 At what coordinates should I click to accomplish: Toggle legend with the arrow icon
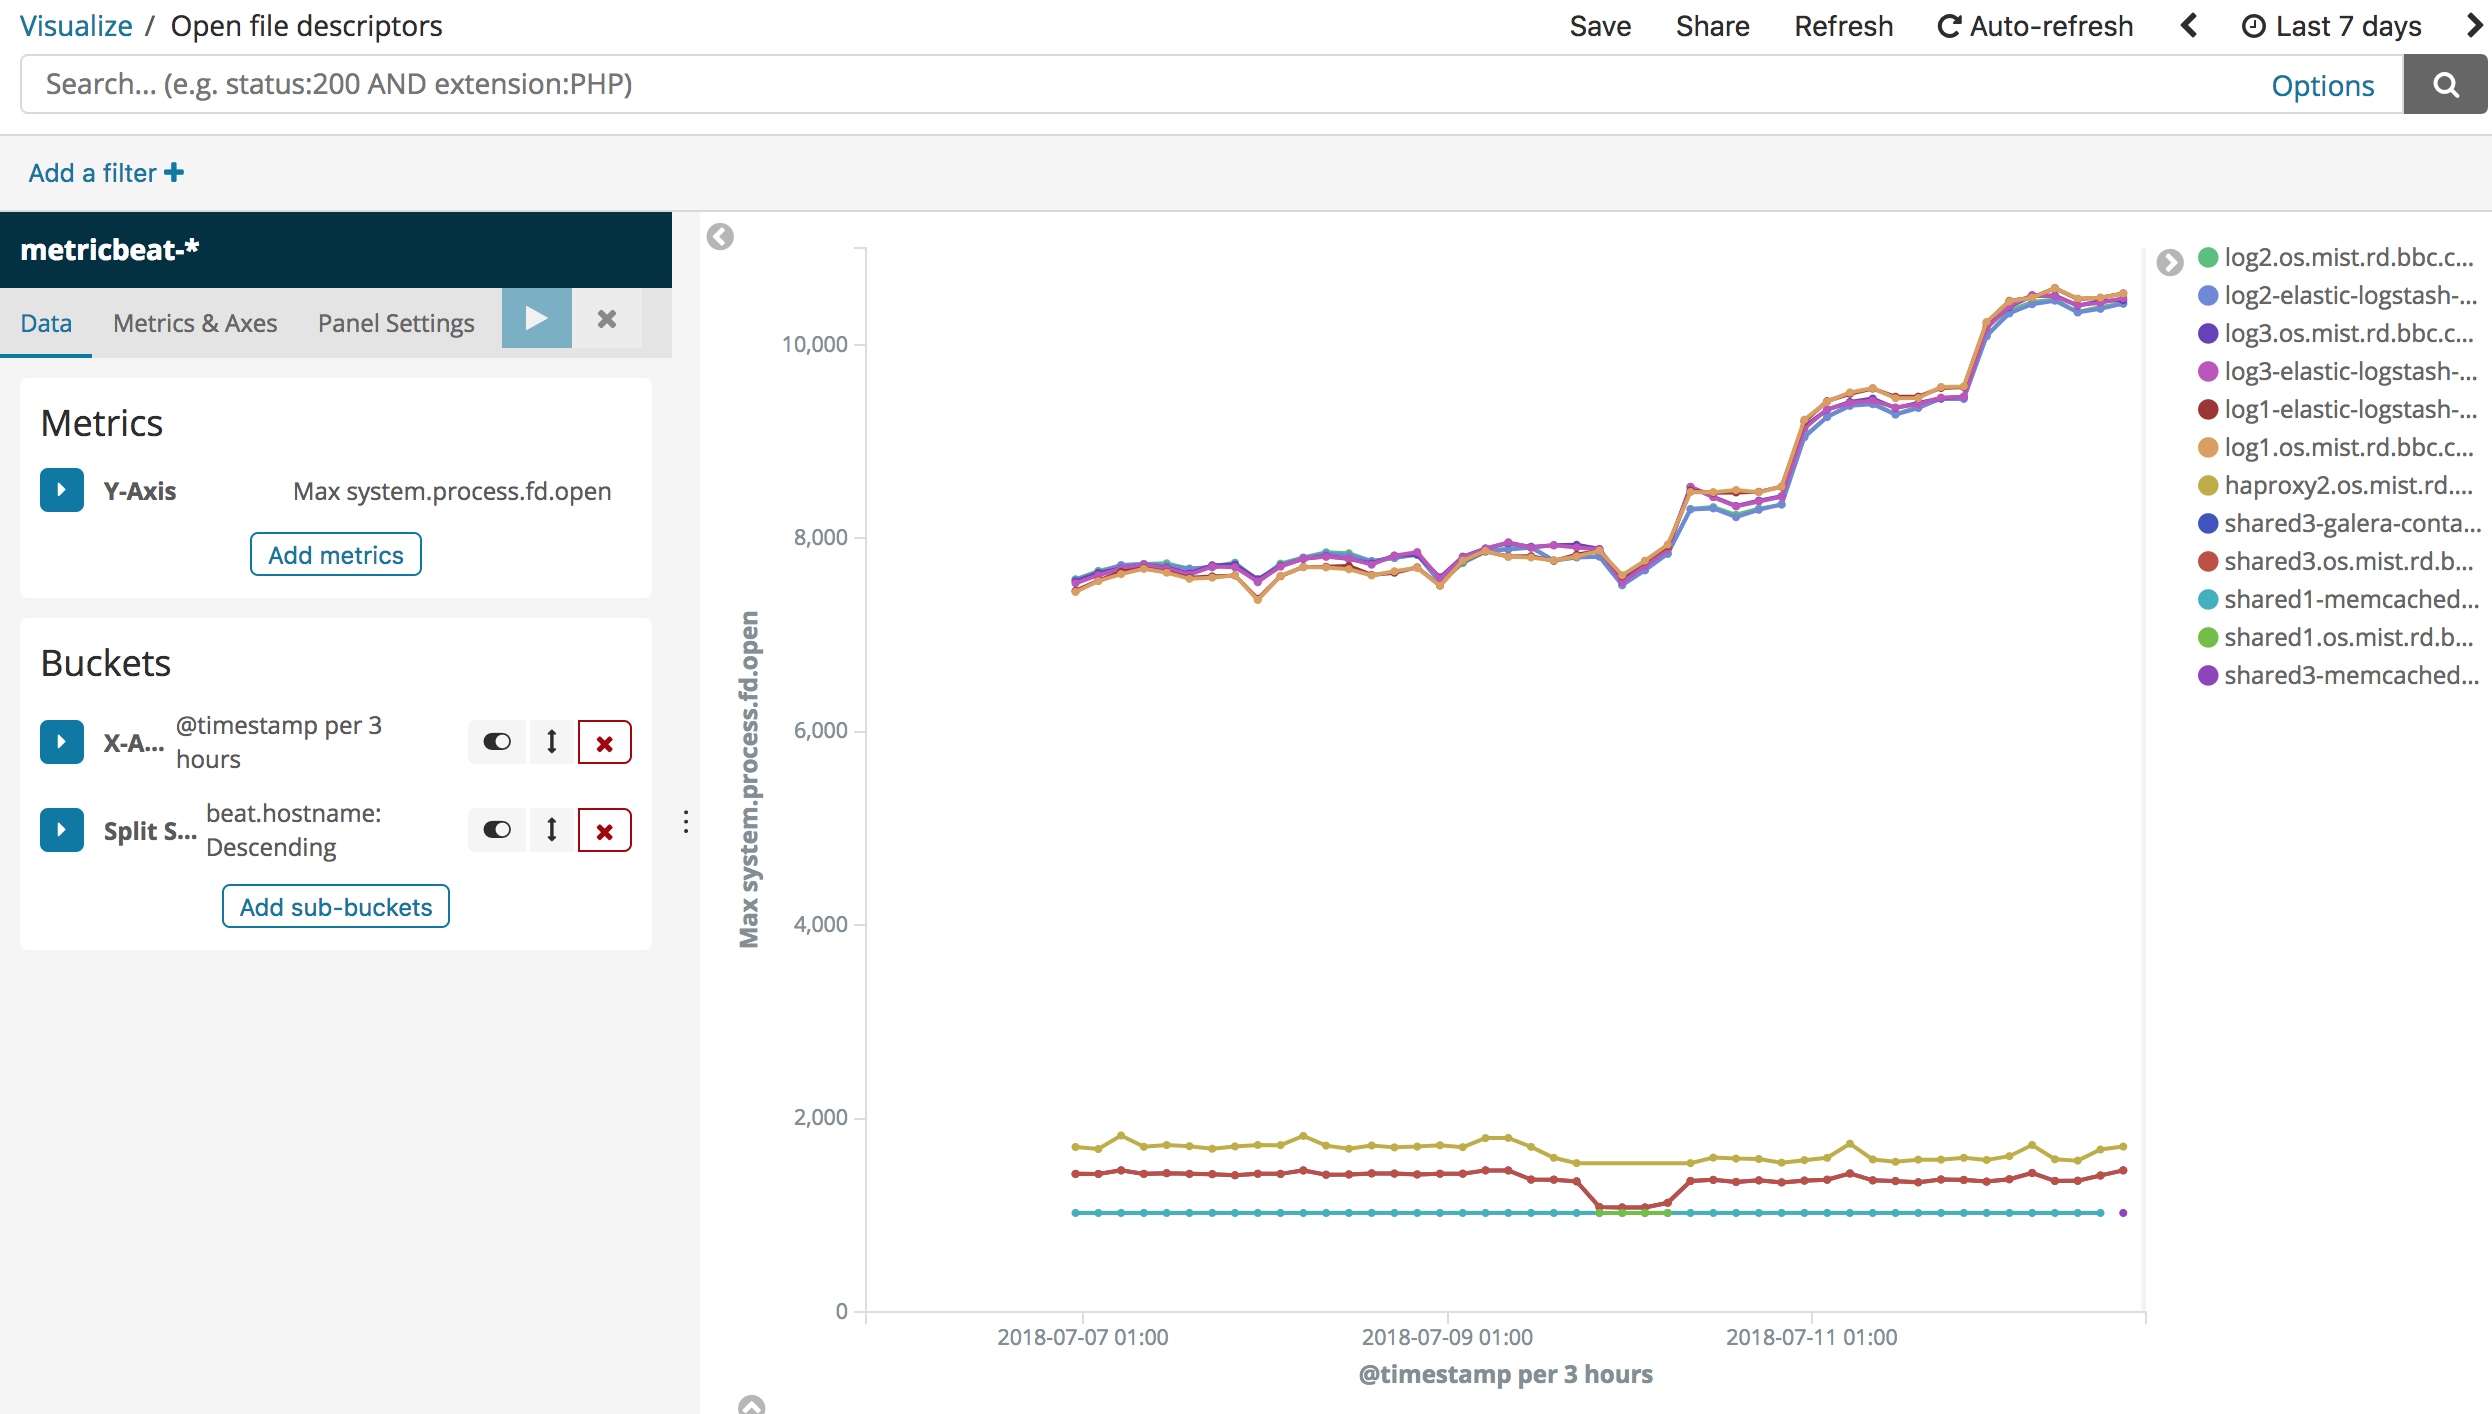click(2170, 262)
